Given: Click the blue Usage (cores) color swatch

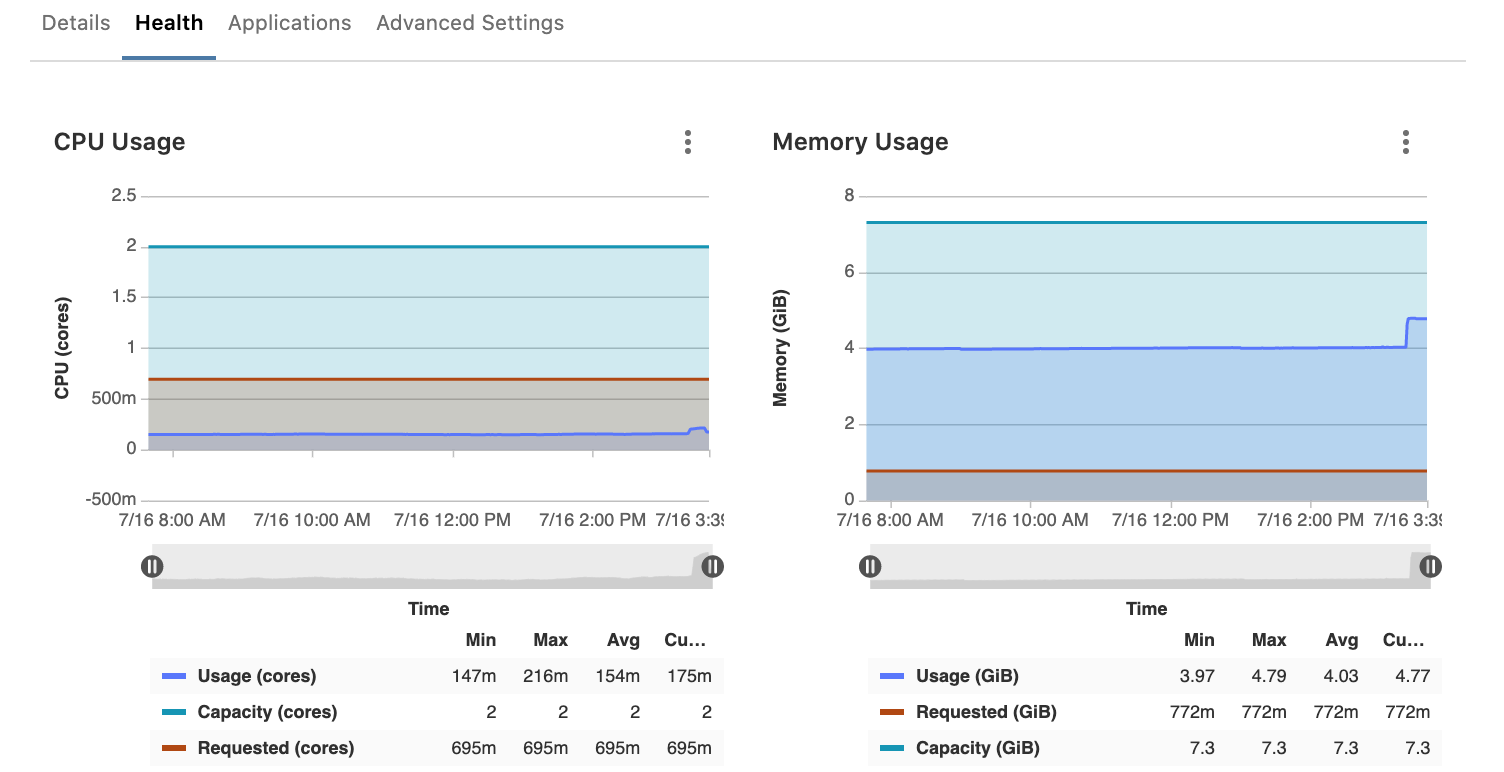Looking at the screenshot, I should pos(174,676).
